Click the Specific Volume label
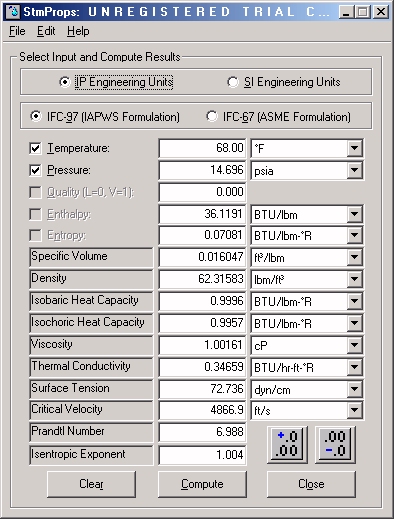The image size is (394, 519). 91,257
